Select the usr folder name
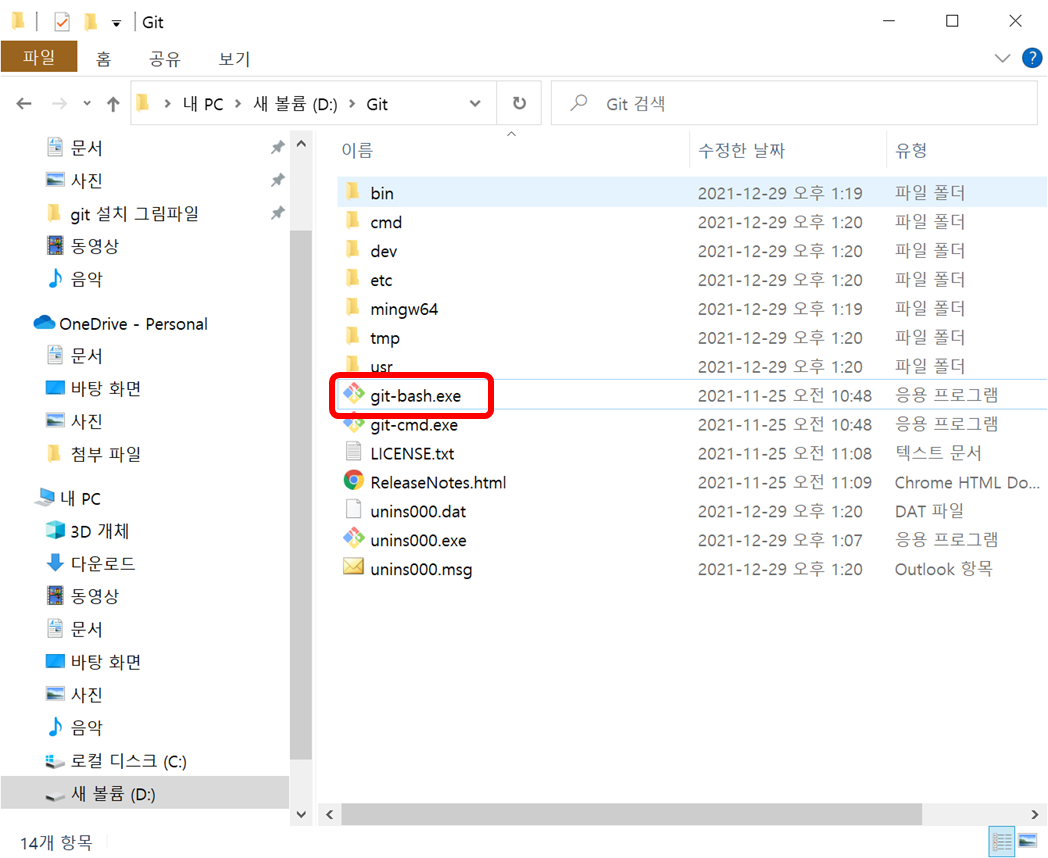1048x858 pixels. point(382,367)
